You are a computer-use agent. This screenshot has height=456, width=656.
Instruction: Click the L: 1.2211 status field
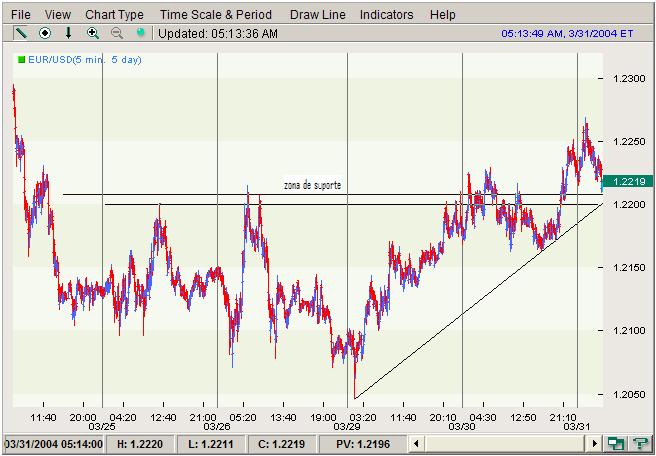click(x=211, y=443)
